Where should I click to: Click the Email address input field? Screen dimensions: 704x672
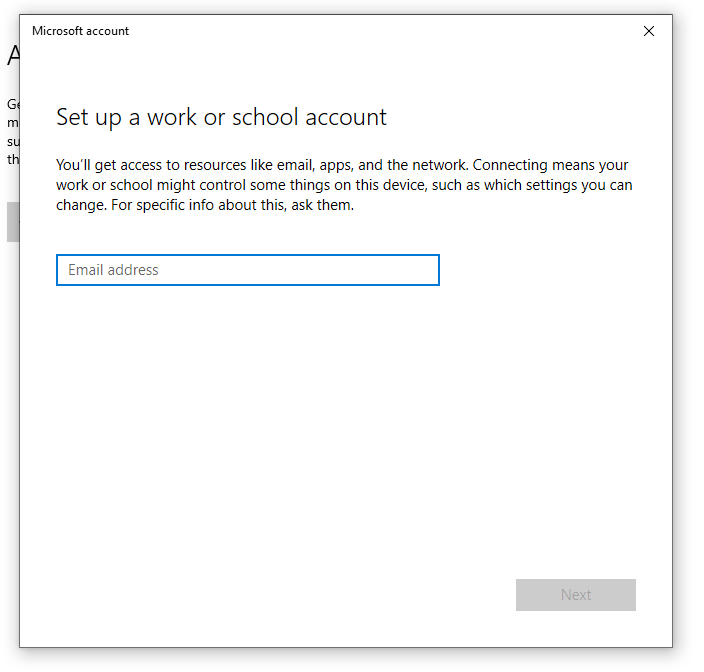click(x=248, y=270)
